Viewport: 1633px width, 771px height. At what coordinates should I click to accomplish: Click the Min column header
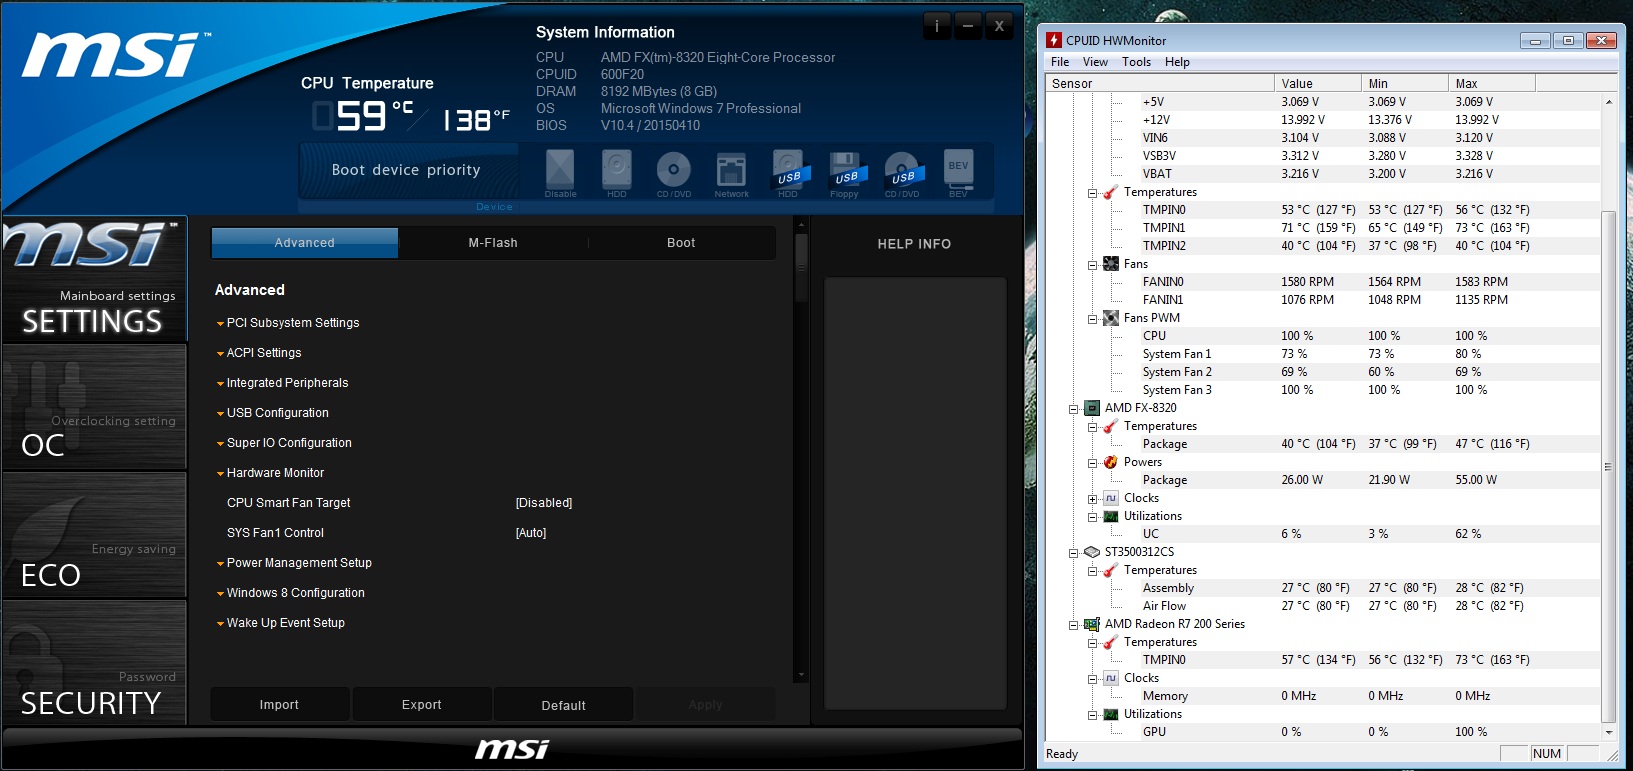point(1404,83)
